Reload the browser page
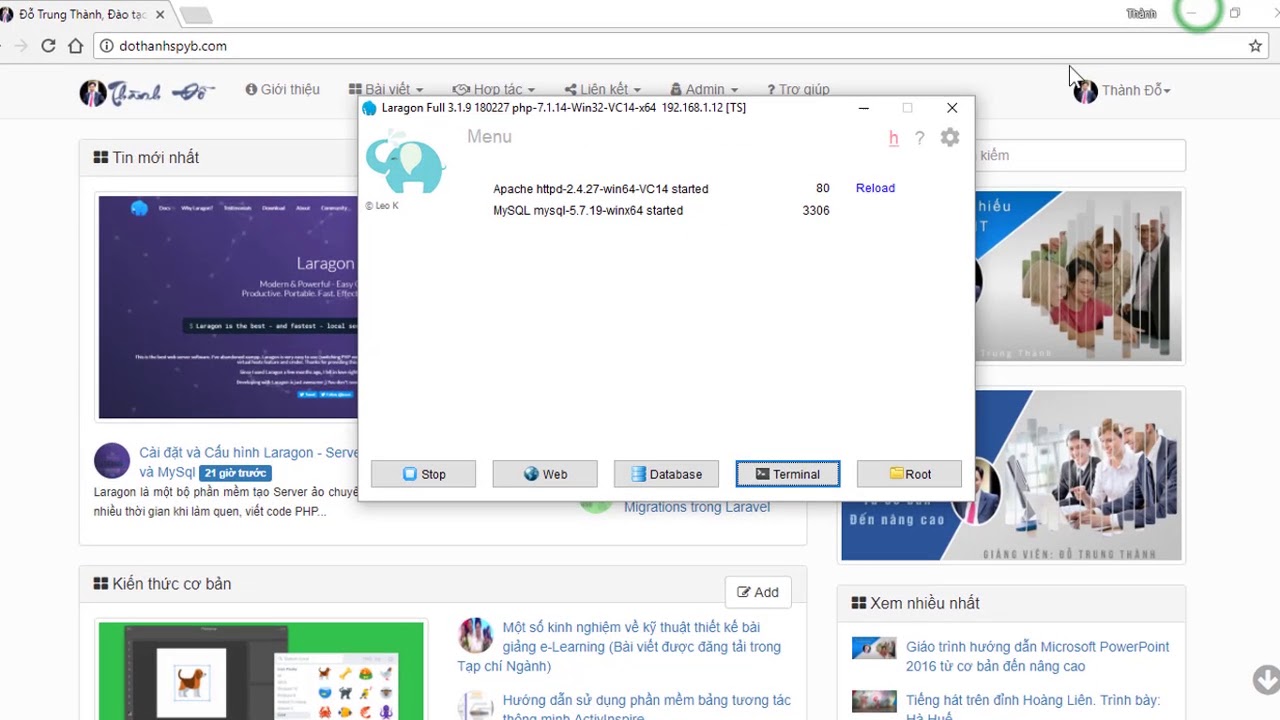Viewport: 1280px width, 720px height. (x=48, y=46)
